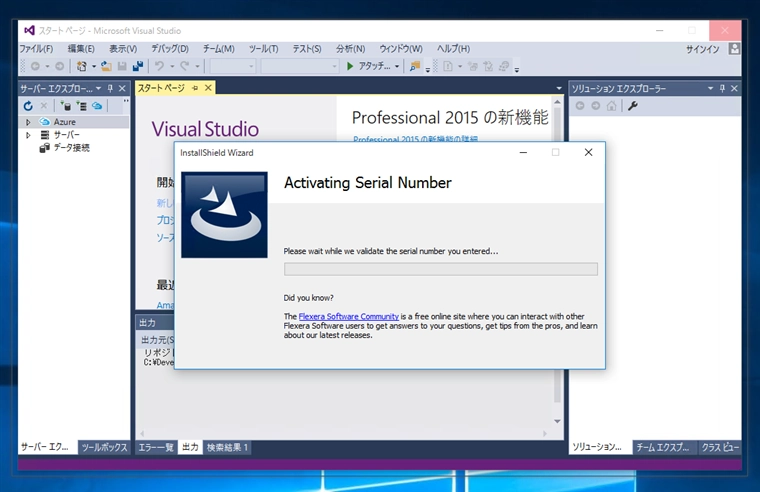Viewport: 760px width, 492px height.
Task: Click the serial number validation progress bar
Action: click(441, 269)
